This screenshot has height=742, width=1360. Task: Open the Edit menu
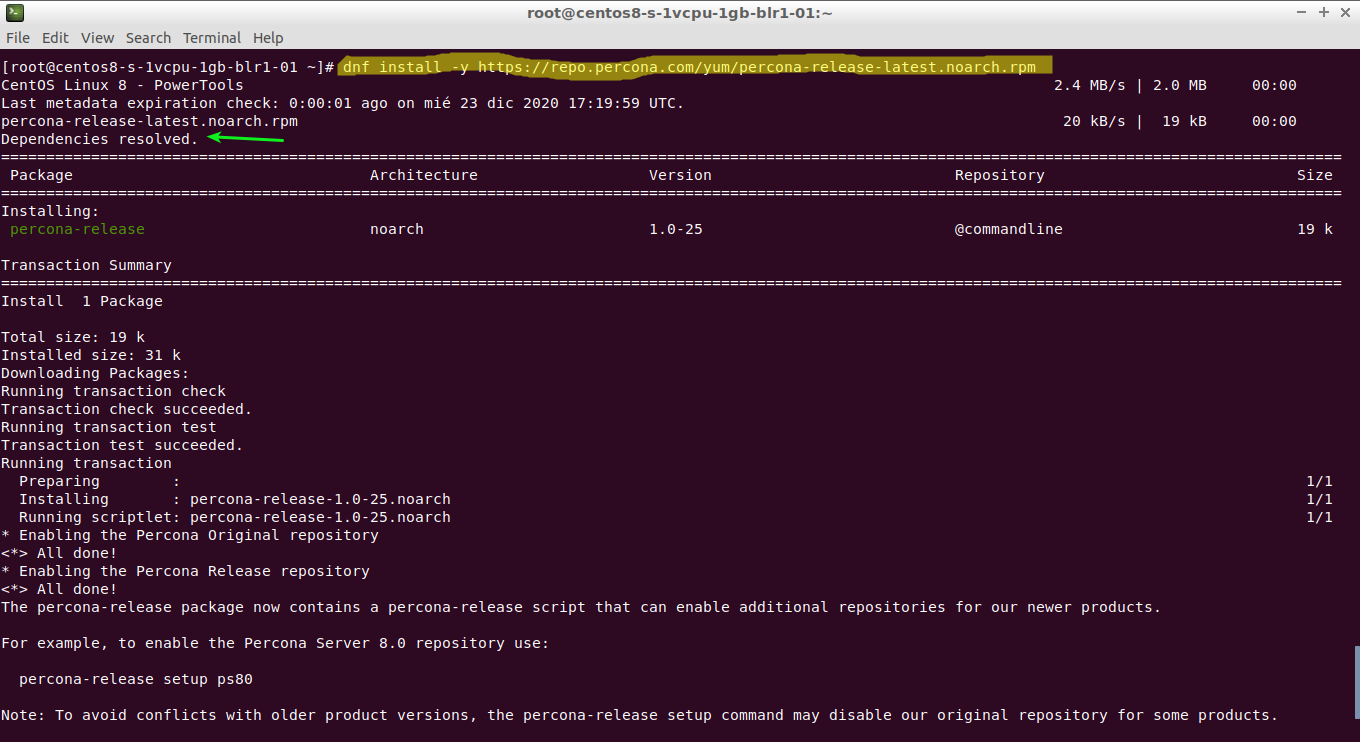(x=55, y=38)
